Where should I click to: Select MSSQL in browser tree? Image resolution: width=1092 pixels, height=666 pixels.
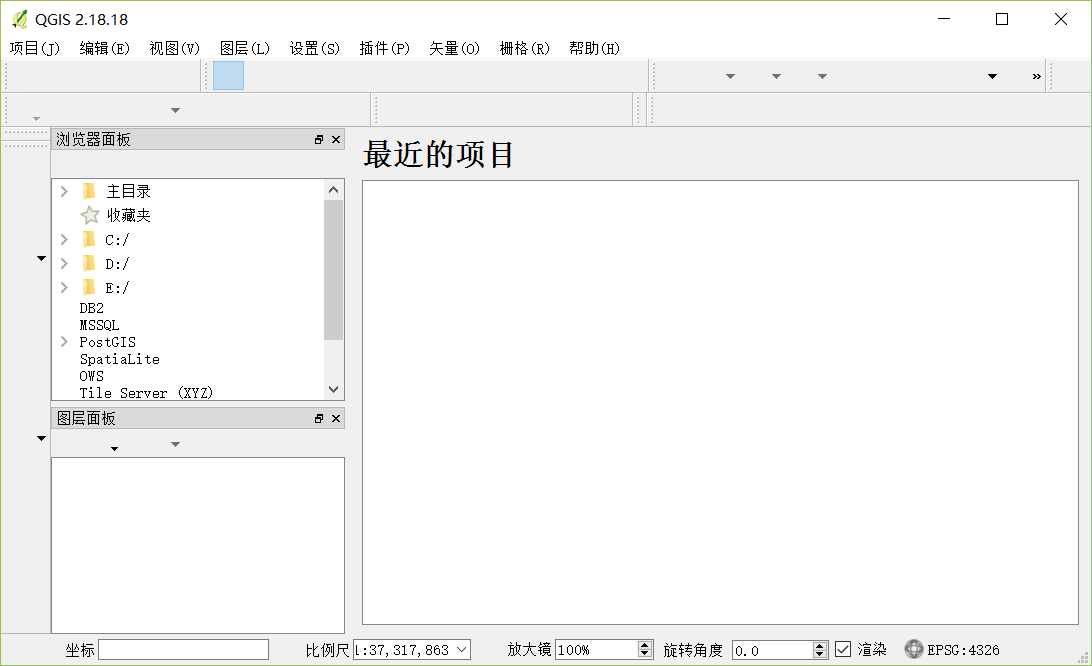(x=99, y=325)
